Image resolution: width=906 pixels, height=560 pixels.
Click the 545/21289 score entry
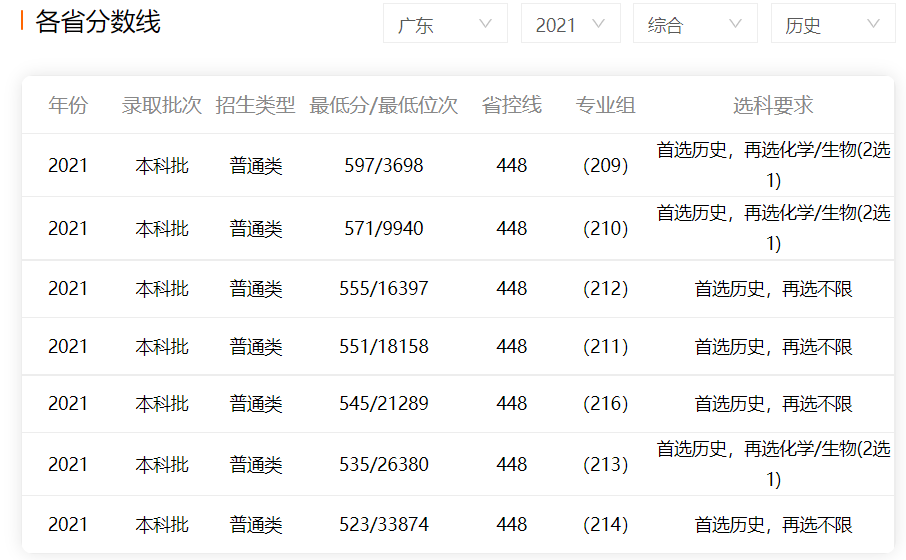click(384, 404)
